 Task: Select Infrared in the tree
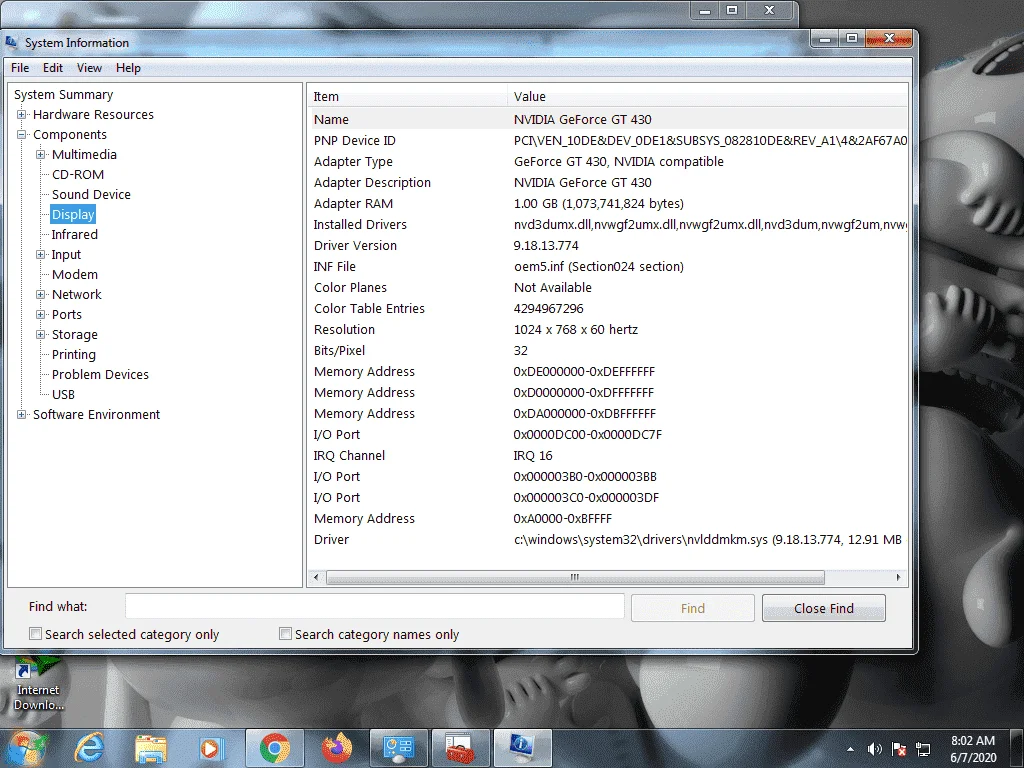[74, 234]
